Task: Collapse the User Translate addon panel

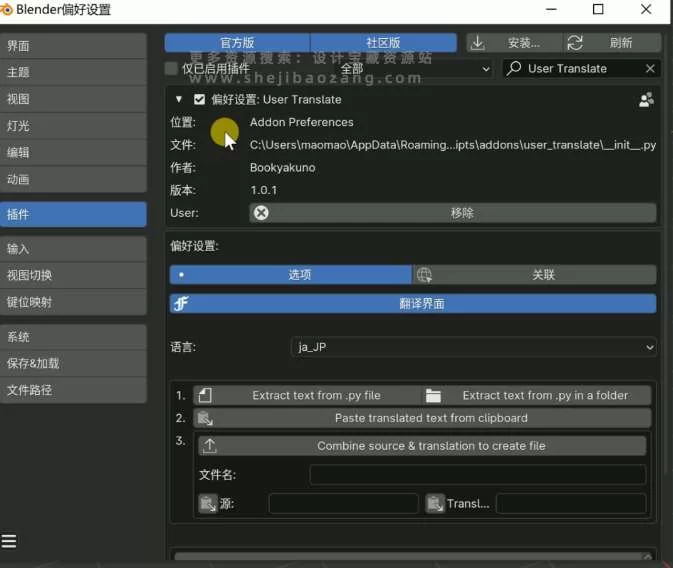Action: (179, 100)
